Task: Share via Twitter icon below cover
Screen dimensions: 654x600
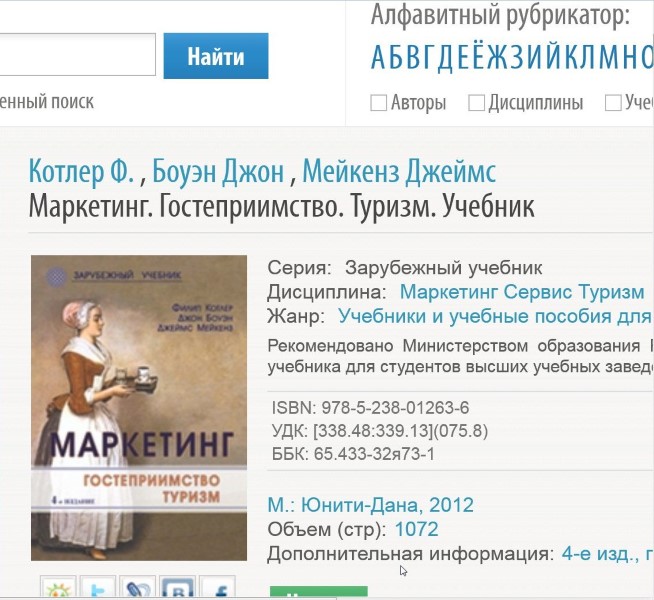Action: (x=98, y=588)
